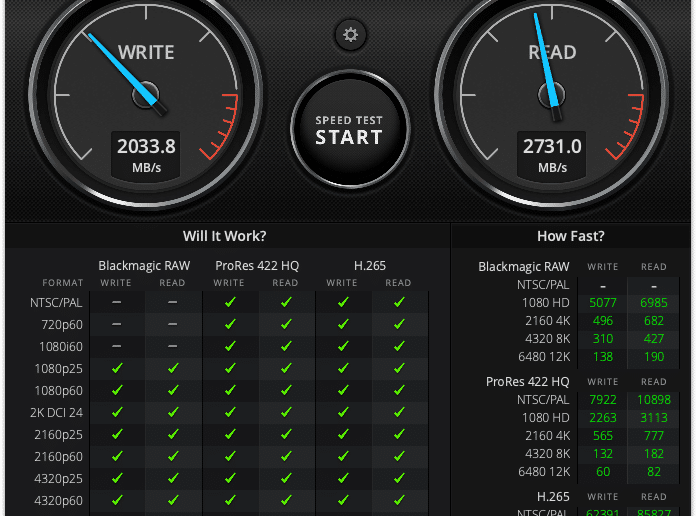Image resolution: width=696 pixels, height=516 pixels.
Task: Click Blackmagic RAW read checkmark for 1080p60
Action: pos(173,390)
